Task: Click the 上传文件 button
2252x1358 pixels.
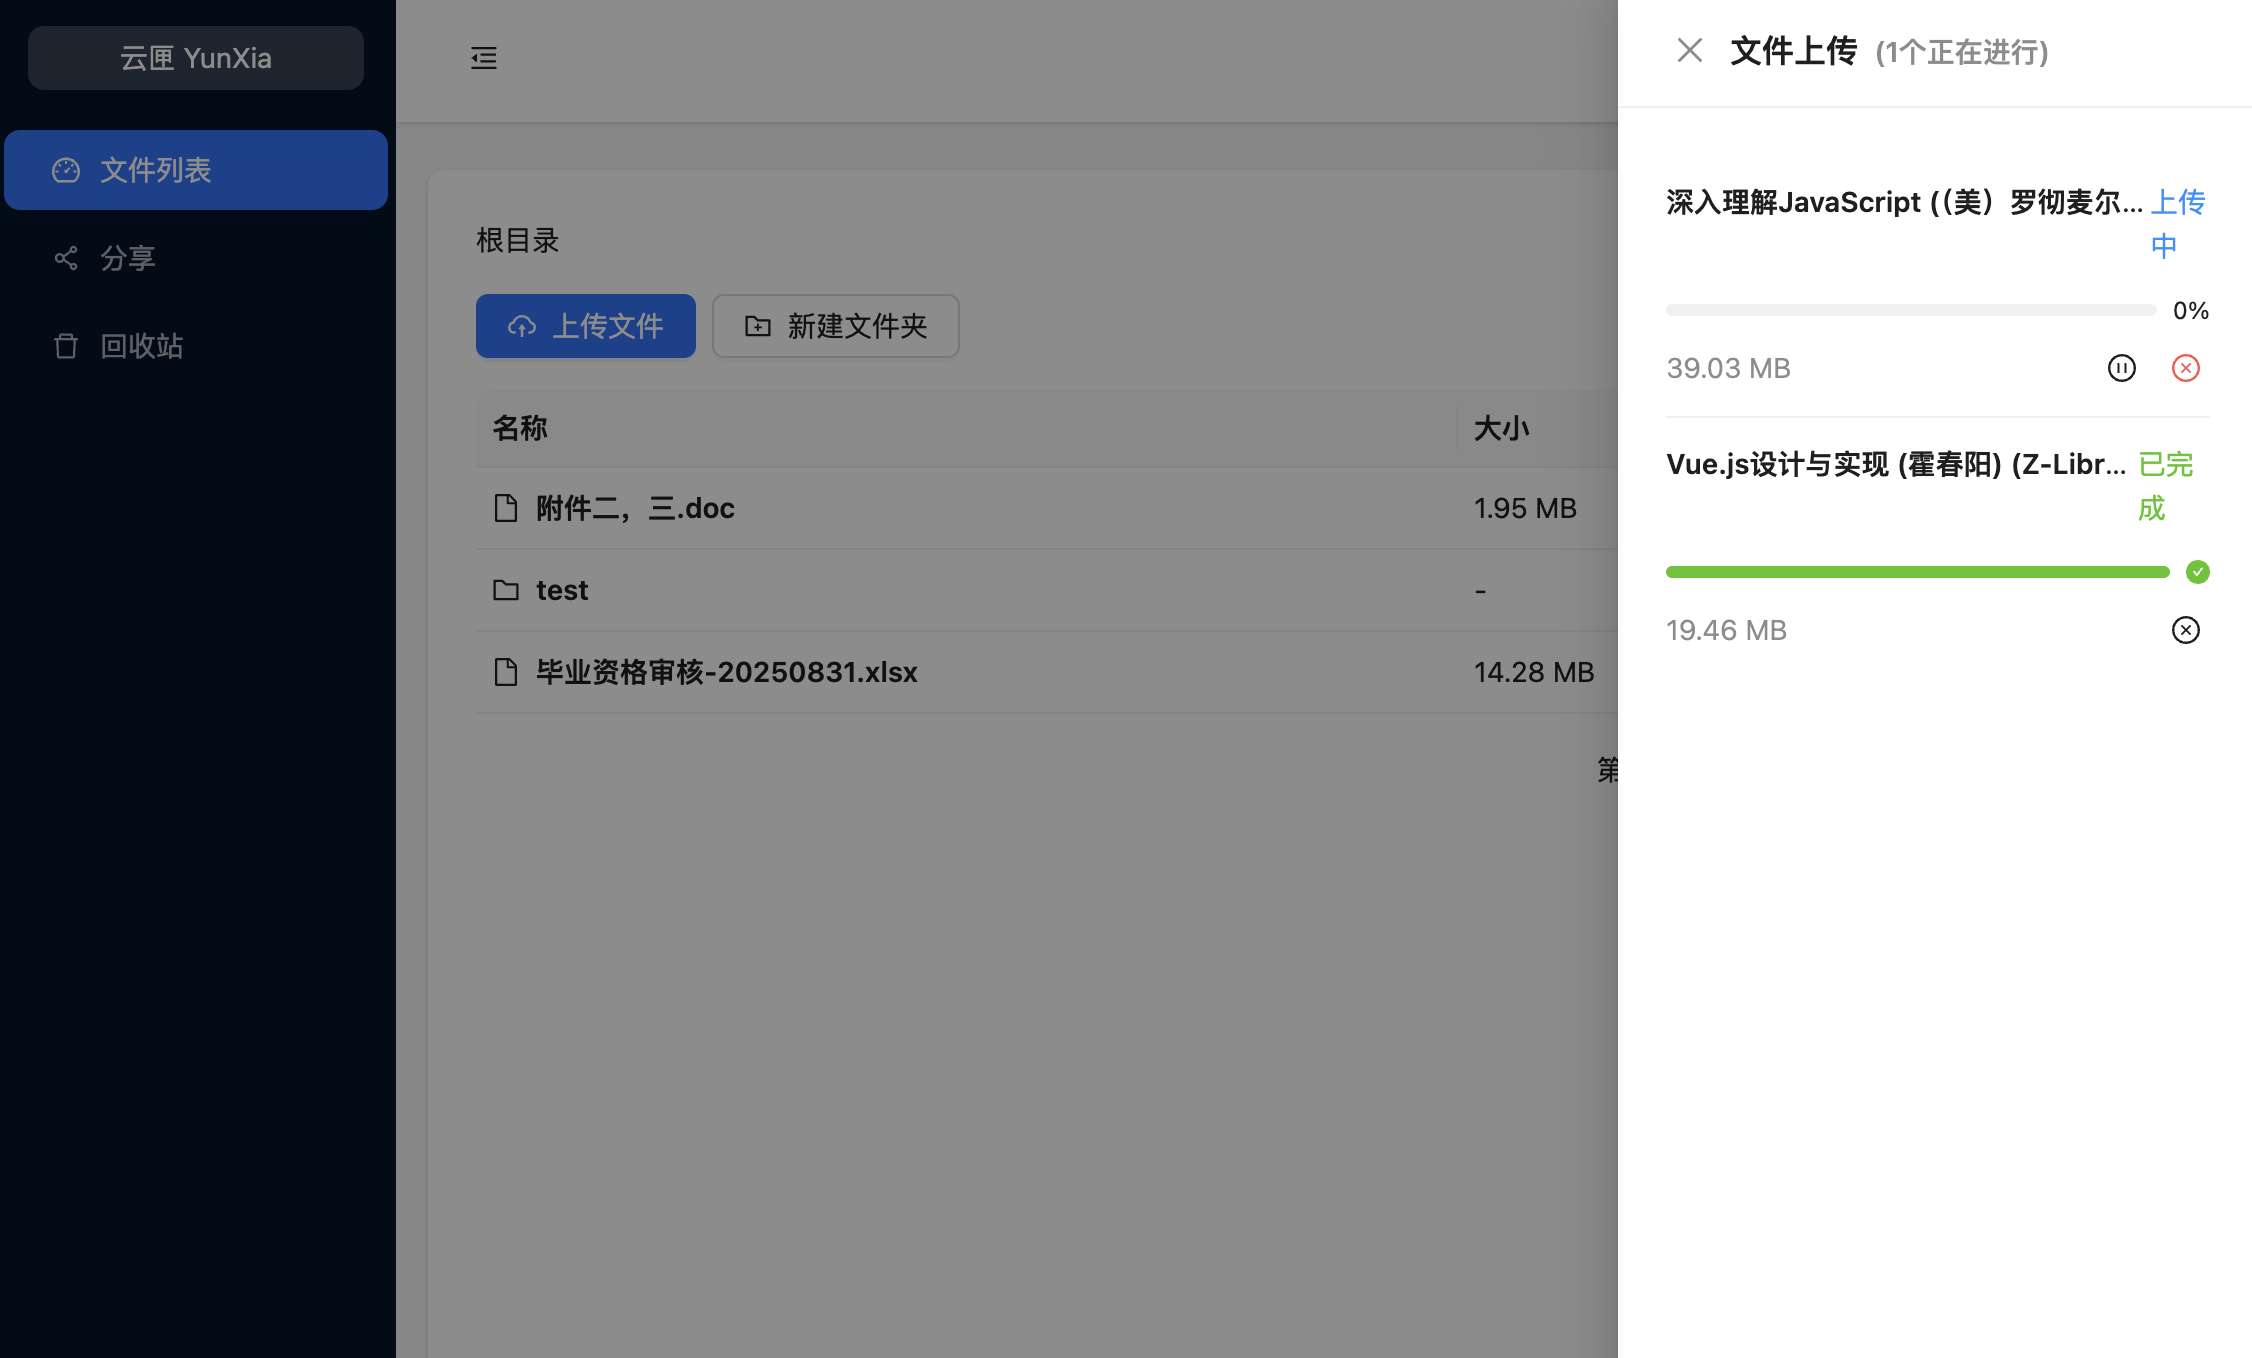Action: click(586, 326)
